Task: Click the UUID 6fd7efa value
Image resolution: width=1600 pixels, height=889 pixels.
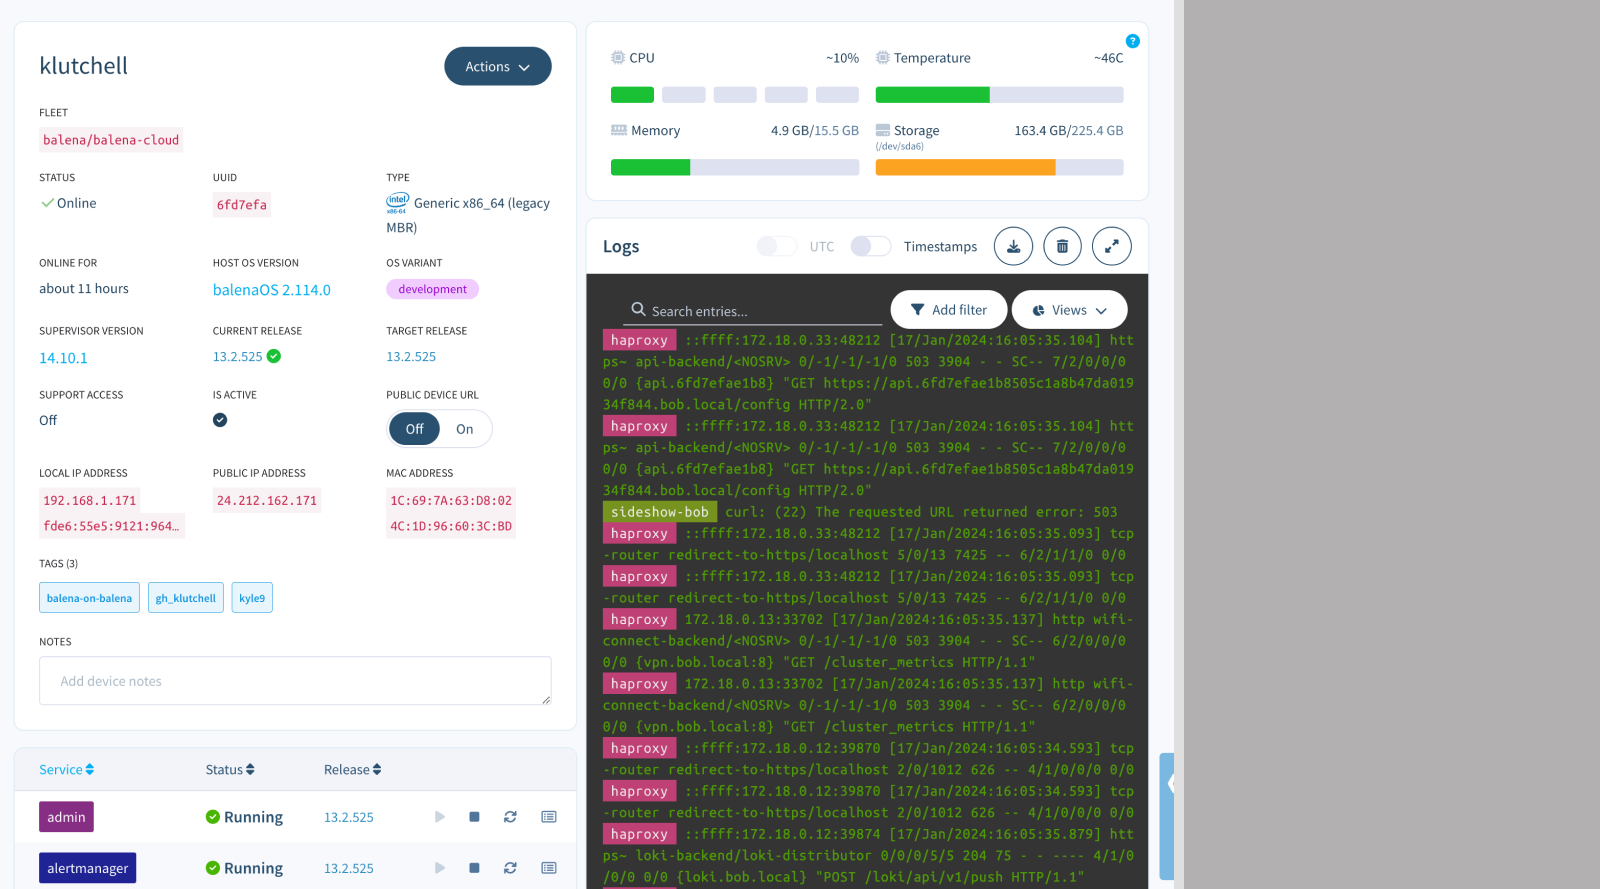Action: pos(242,205)
